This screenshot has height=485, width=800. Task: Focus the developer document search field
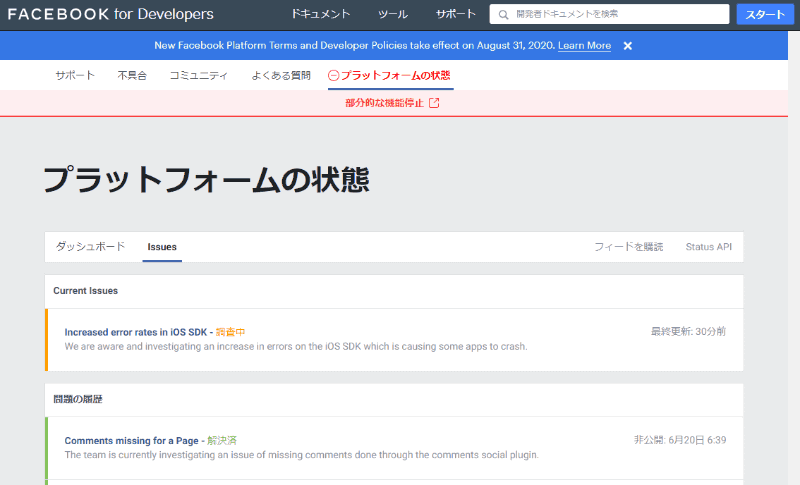tap(609, 14)
